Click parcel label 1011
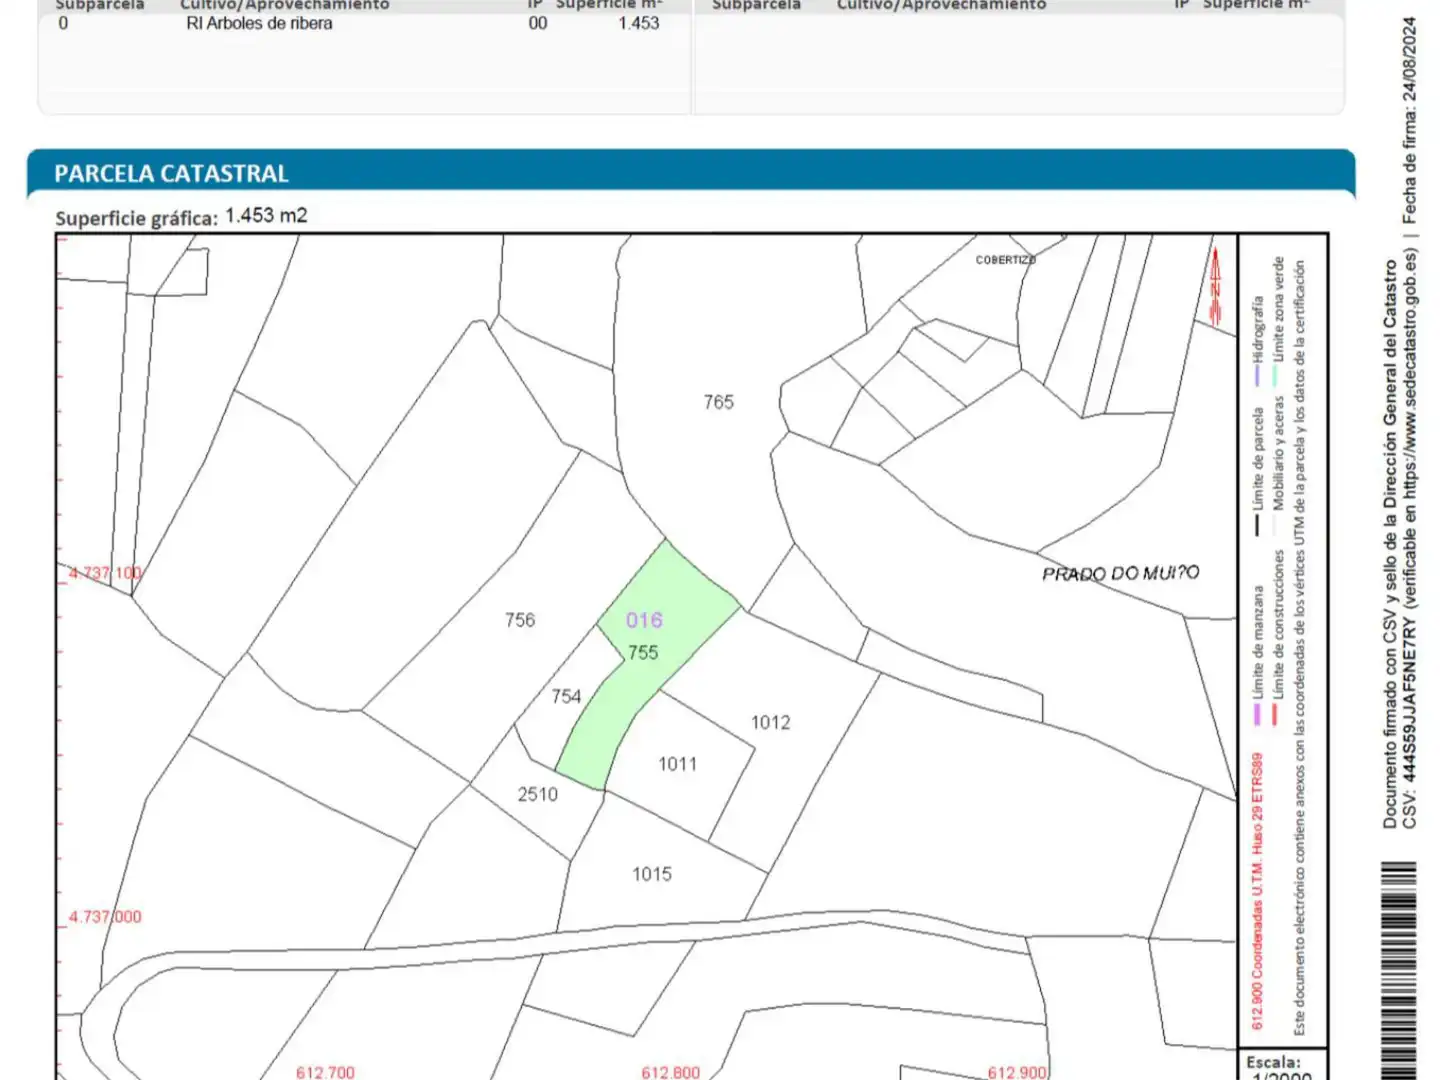 (x=677, y=764)
